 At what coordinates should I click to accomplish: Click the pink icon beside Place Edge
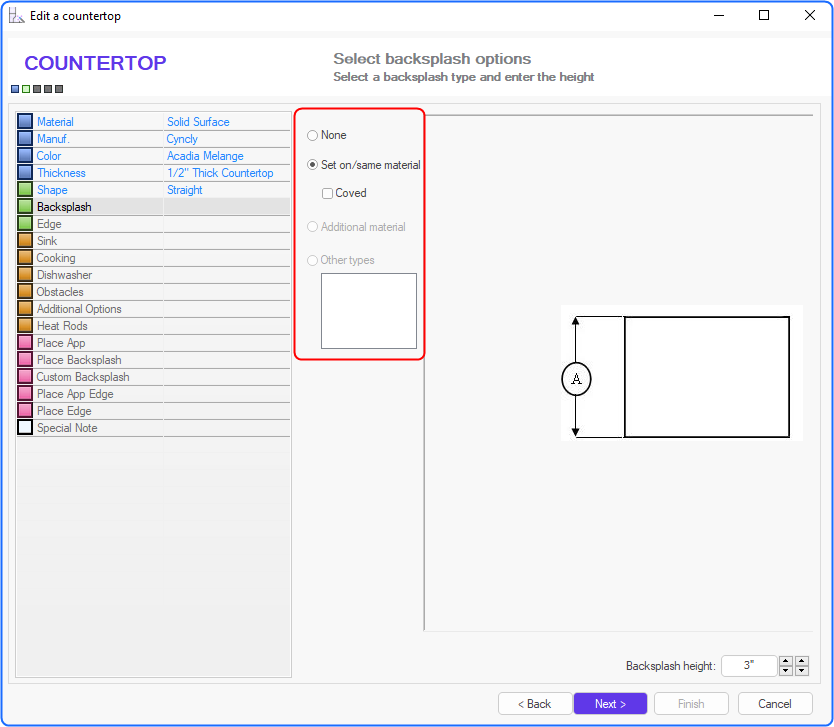[x=24, y=411]
